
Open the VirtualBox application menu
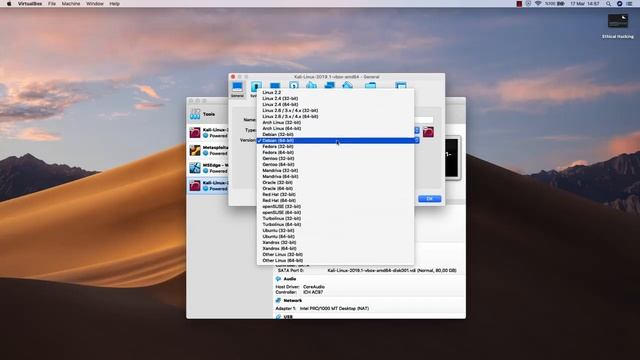pos(30,4)
